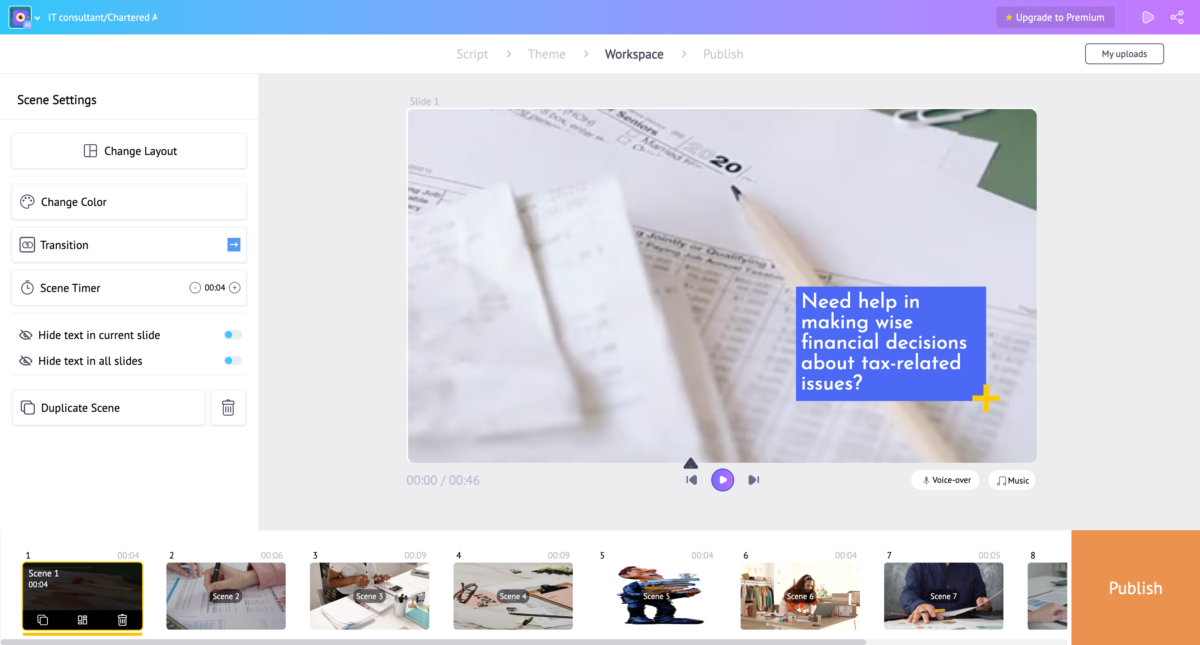Open layout icon on Scene 1 thumbnail
The width and height of the screenshot is (1200, 645).
point(82,620)
